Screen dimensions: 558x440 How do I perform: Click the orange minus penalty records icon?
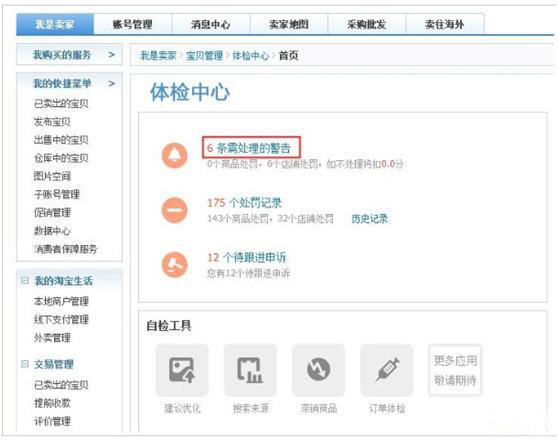point(174,210)
